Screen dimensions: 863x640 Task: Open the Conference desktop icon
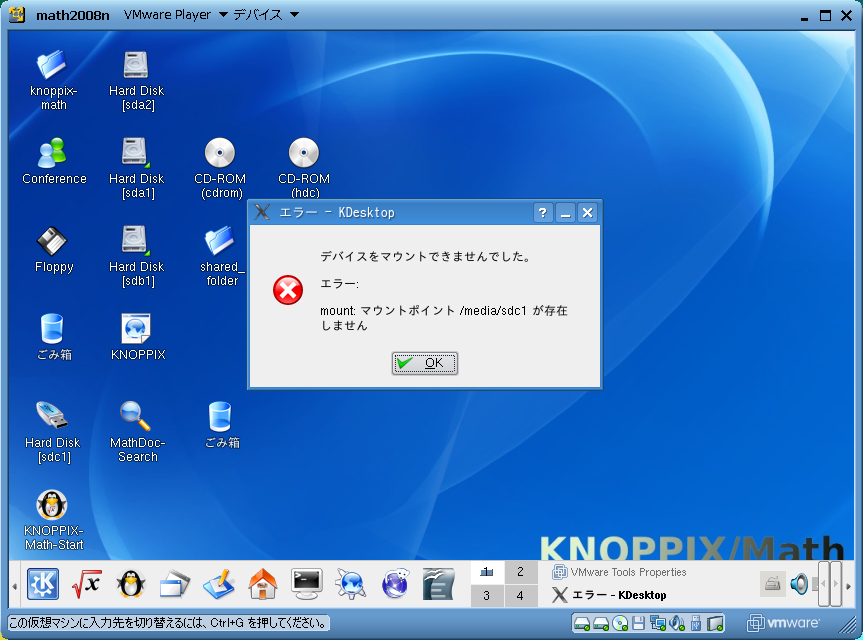click(52, 153)
